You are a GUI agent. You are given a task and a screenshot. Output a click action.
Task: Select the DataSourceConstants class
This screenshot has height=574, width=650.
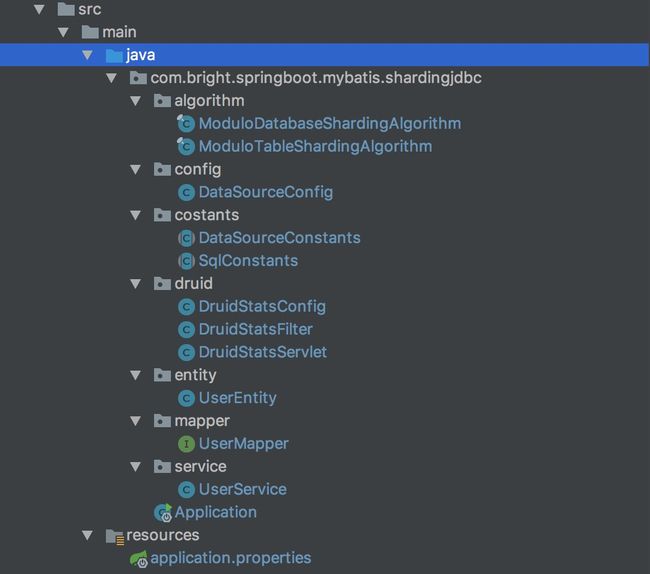tap(279, 238)
